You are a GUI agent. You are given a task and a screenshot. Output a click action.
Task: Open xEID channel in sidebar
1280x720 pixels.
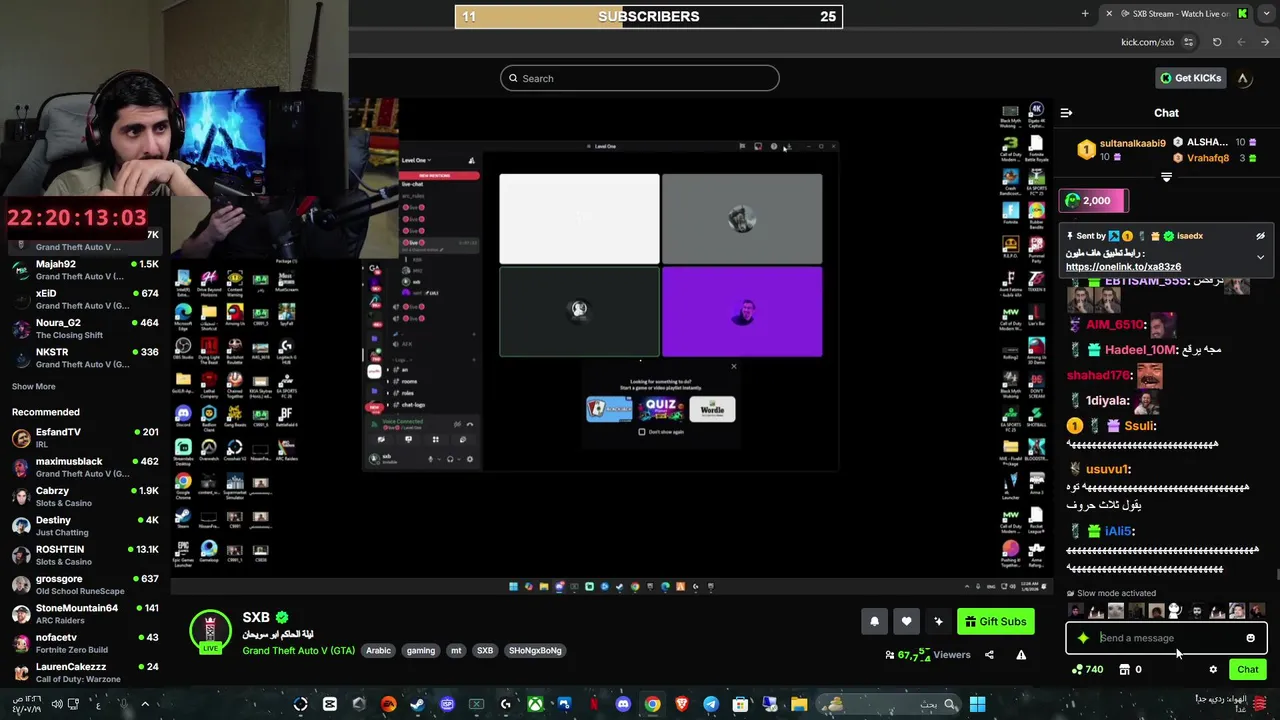pyautogui.click(x=85, y=299)
